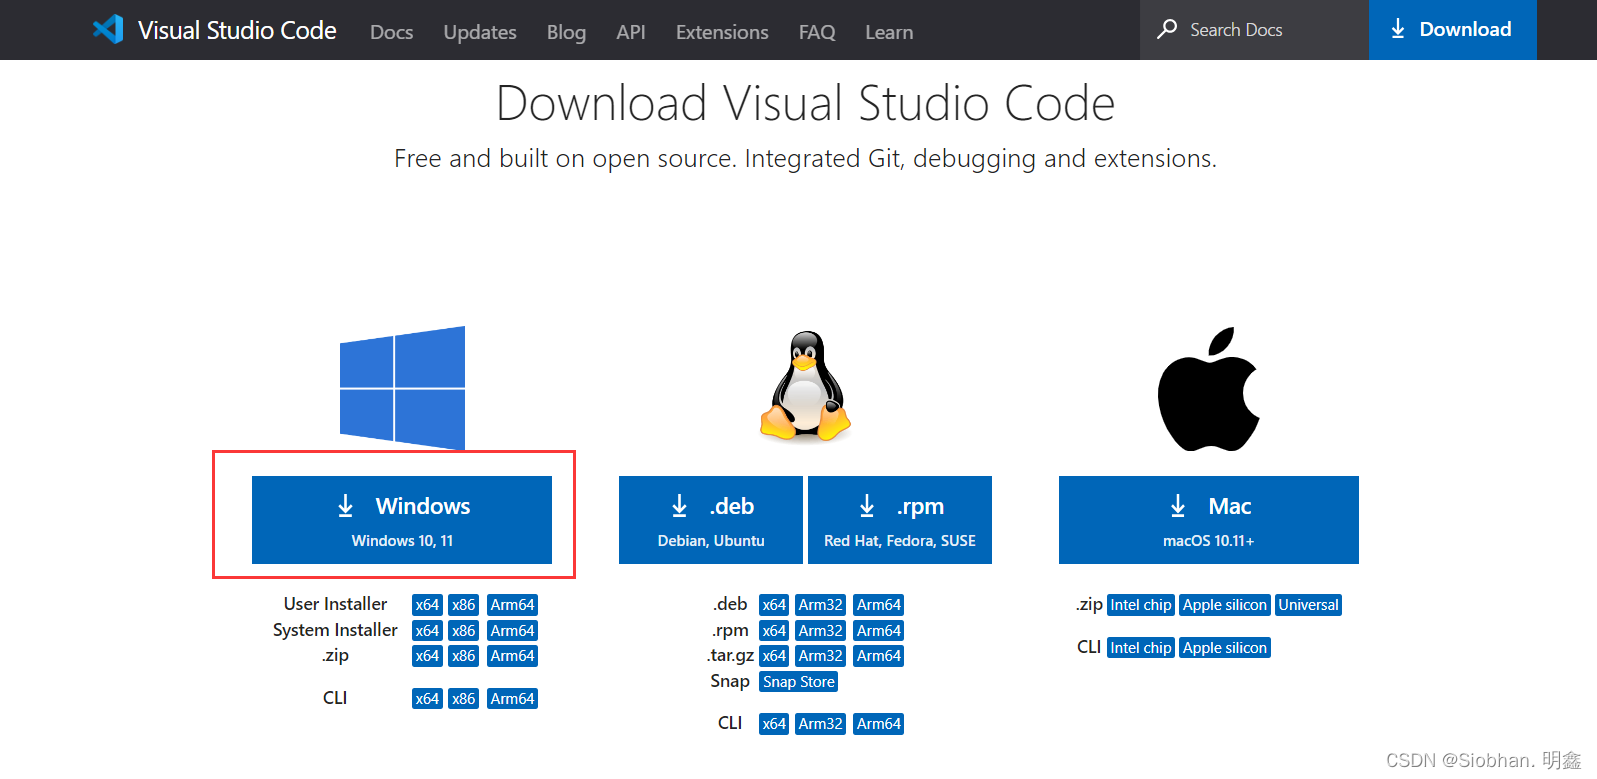Viewport: 1597px width, 779px height.
Task: Download the Mac macOS 10.11+ build
Action: pyautogui.click(x=1208, y=520)
